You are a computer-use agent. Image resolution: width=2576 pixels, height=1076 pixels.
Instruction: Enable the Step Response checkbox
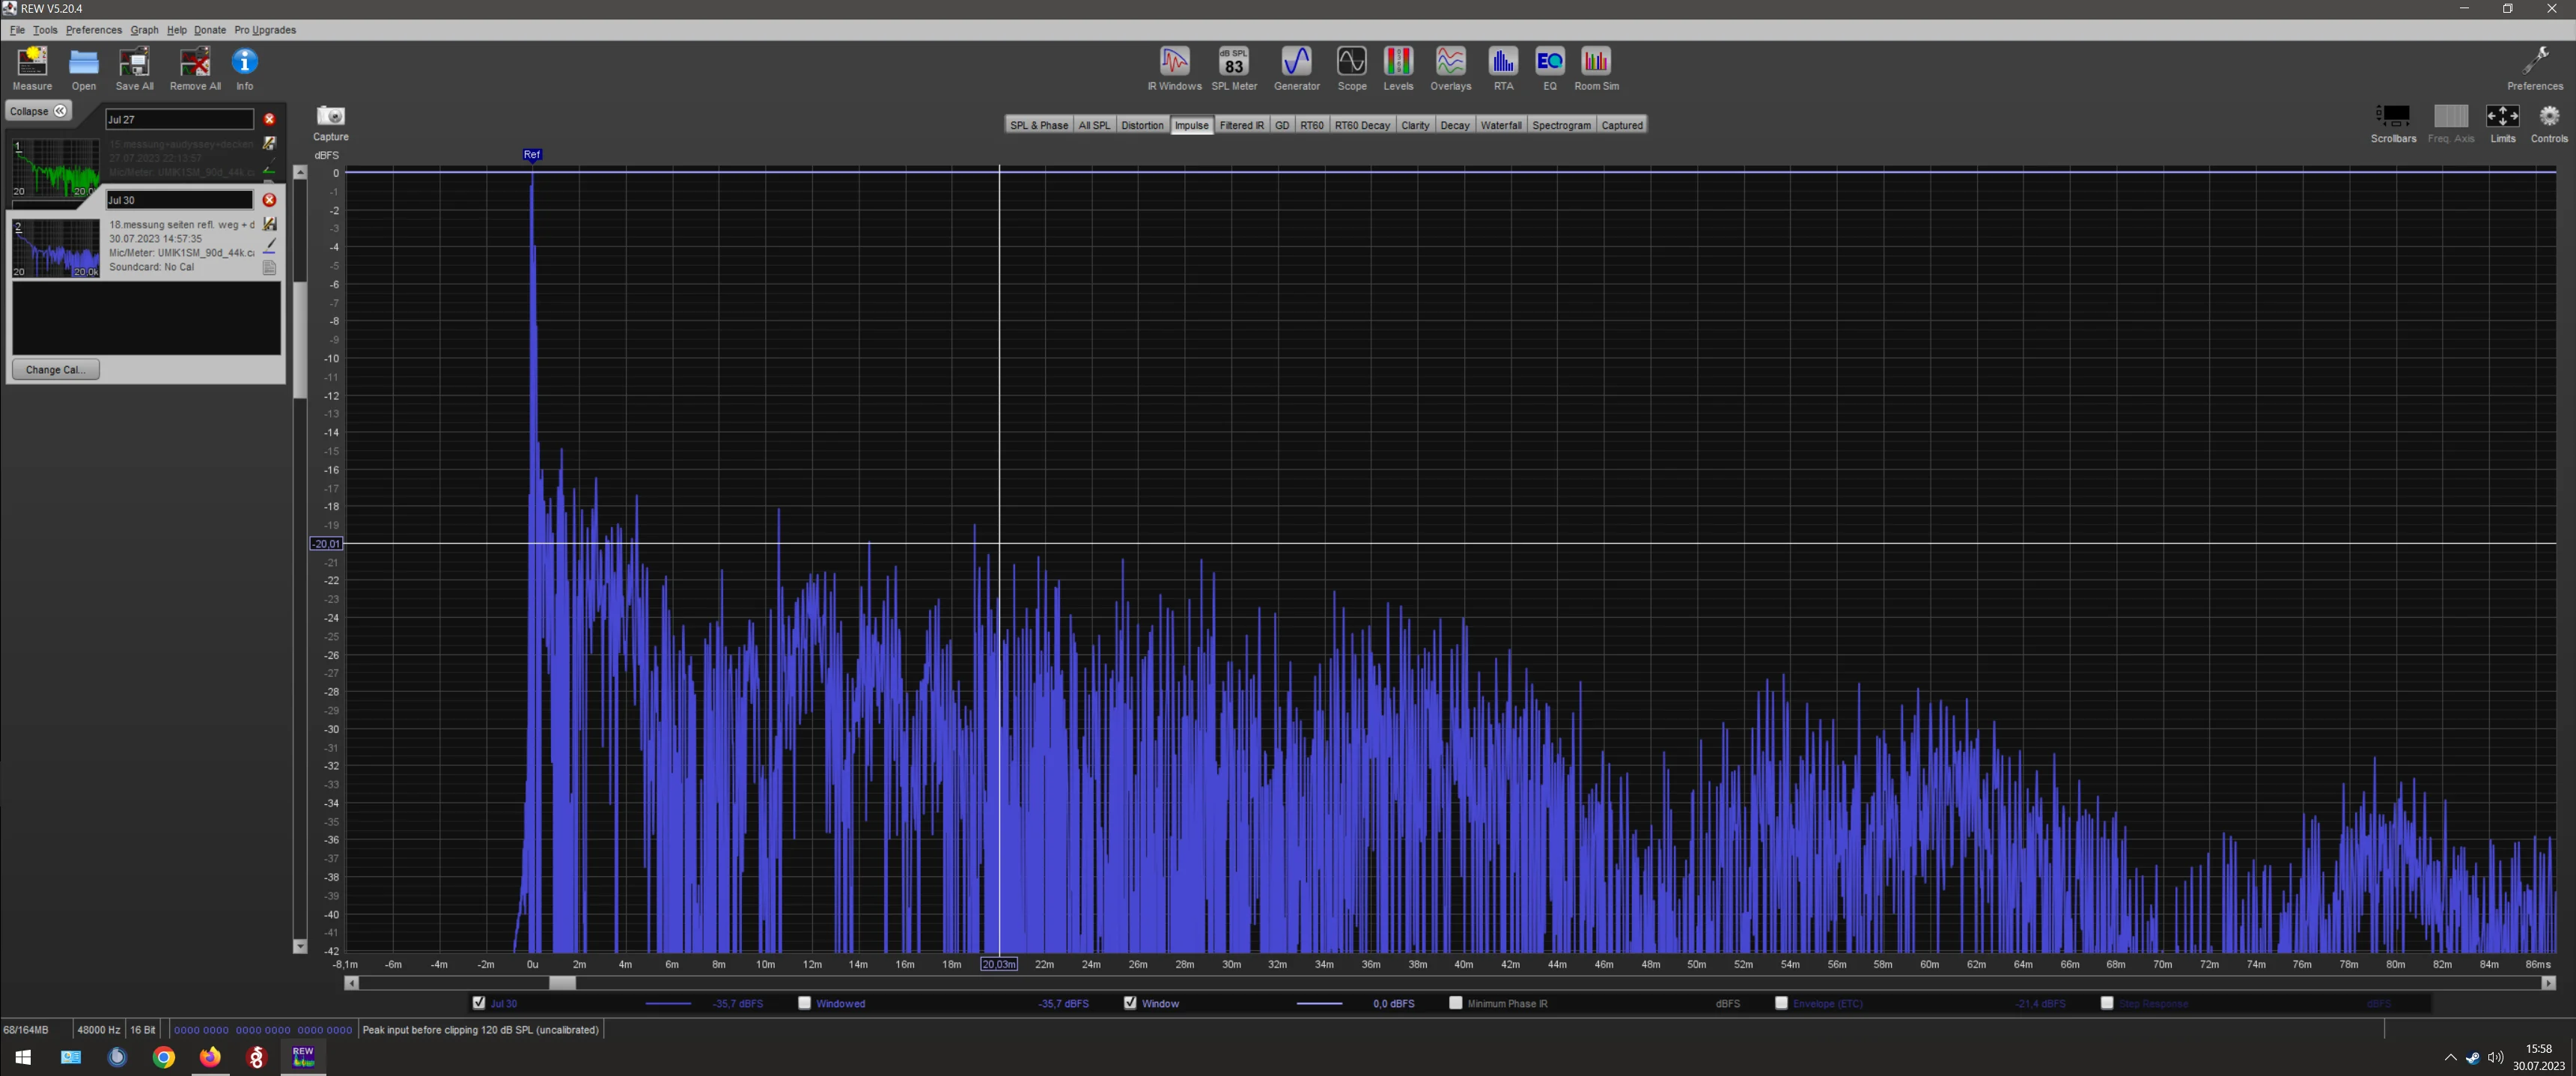coord(2107,1003)
